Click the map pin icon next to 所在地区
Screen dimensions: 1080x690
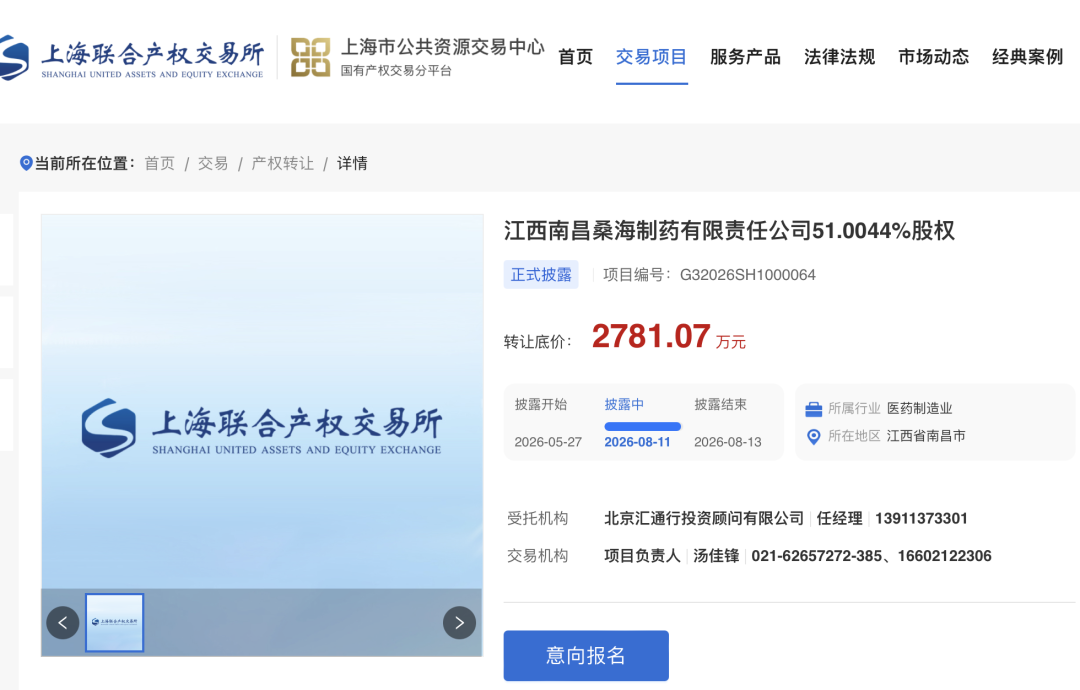(x=813, y=437)
